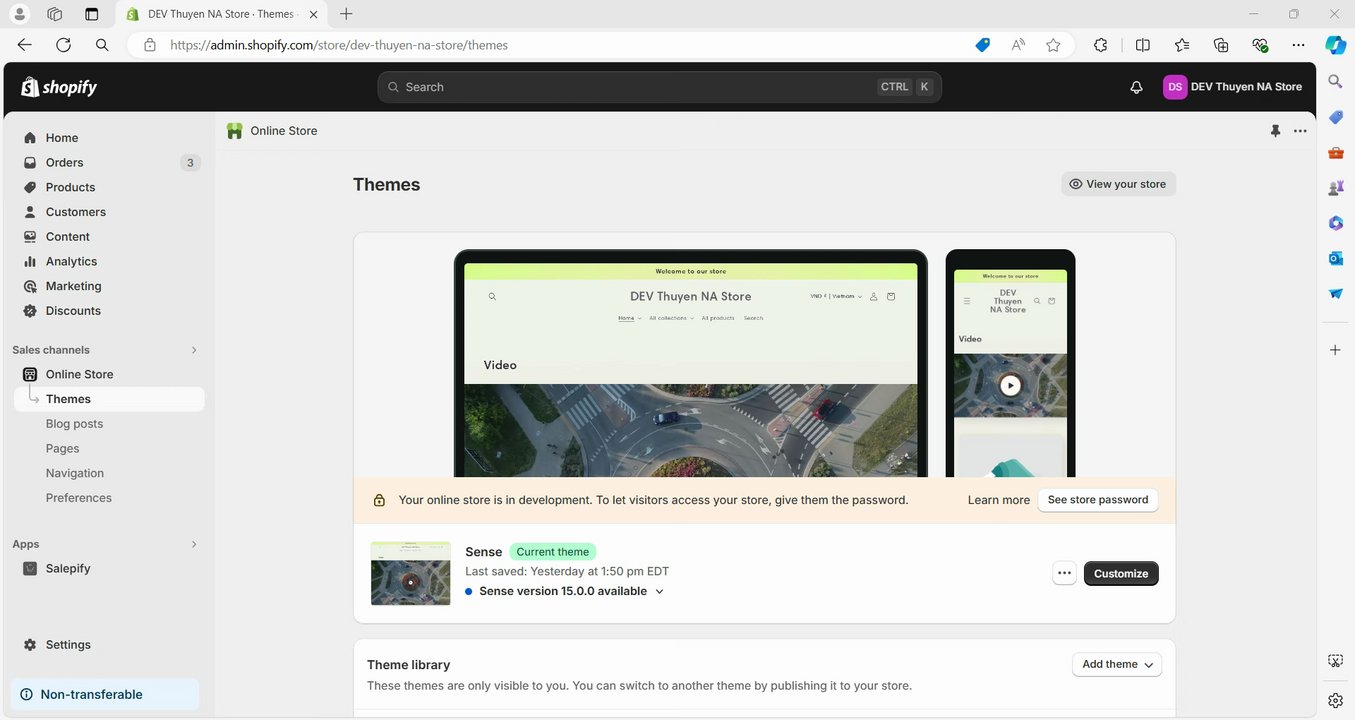Open the browser Favorites list icon

point(1182,45)
